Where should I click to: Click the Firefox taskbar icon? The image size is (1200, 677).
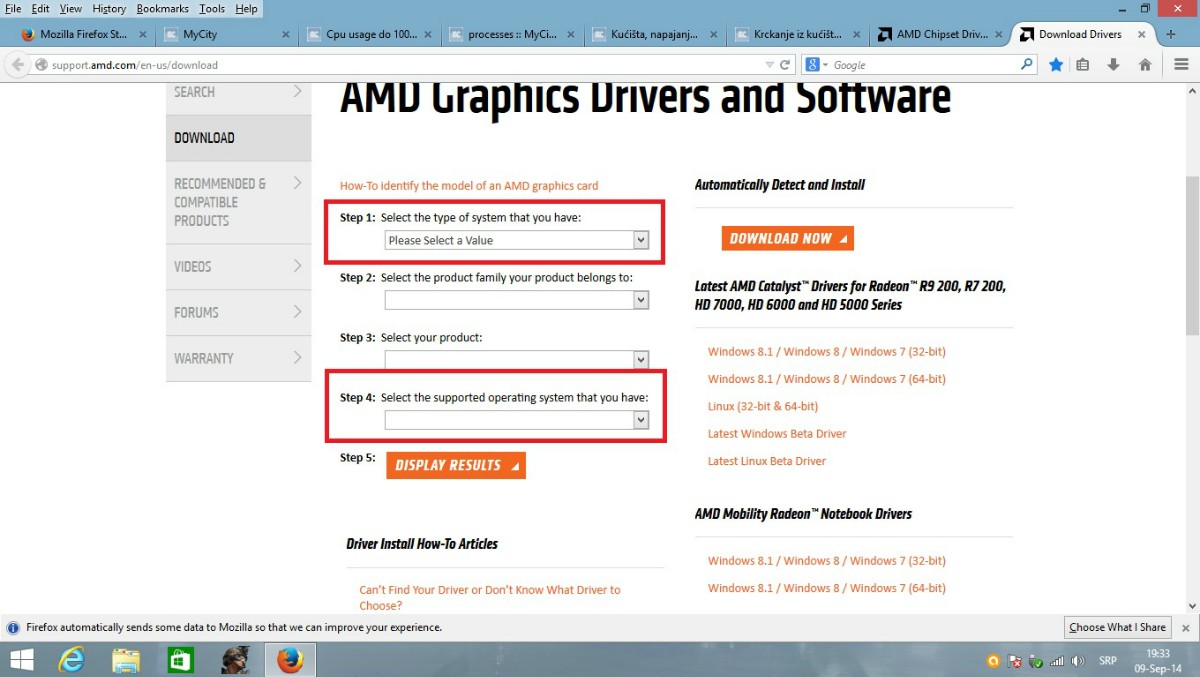tap(290, 660)
